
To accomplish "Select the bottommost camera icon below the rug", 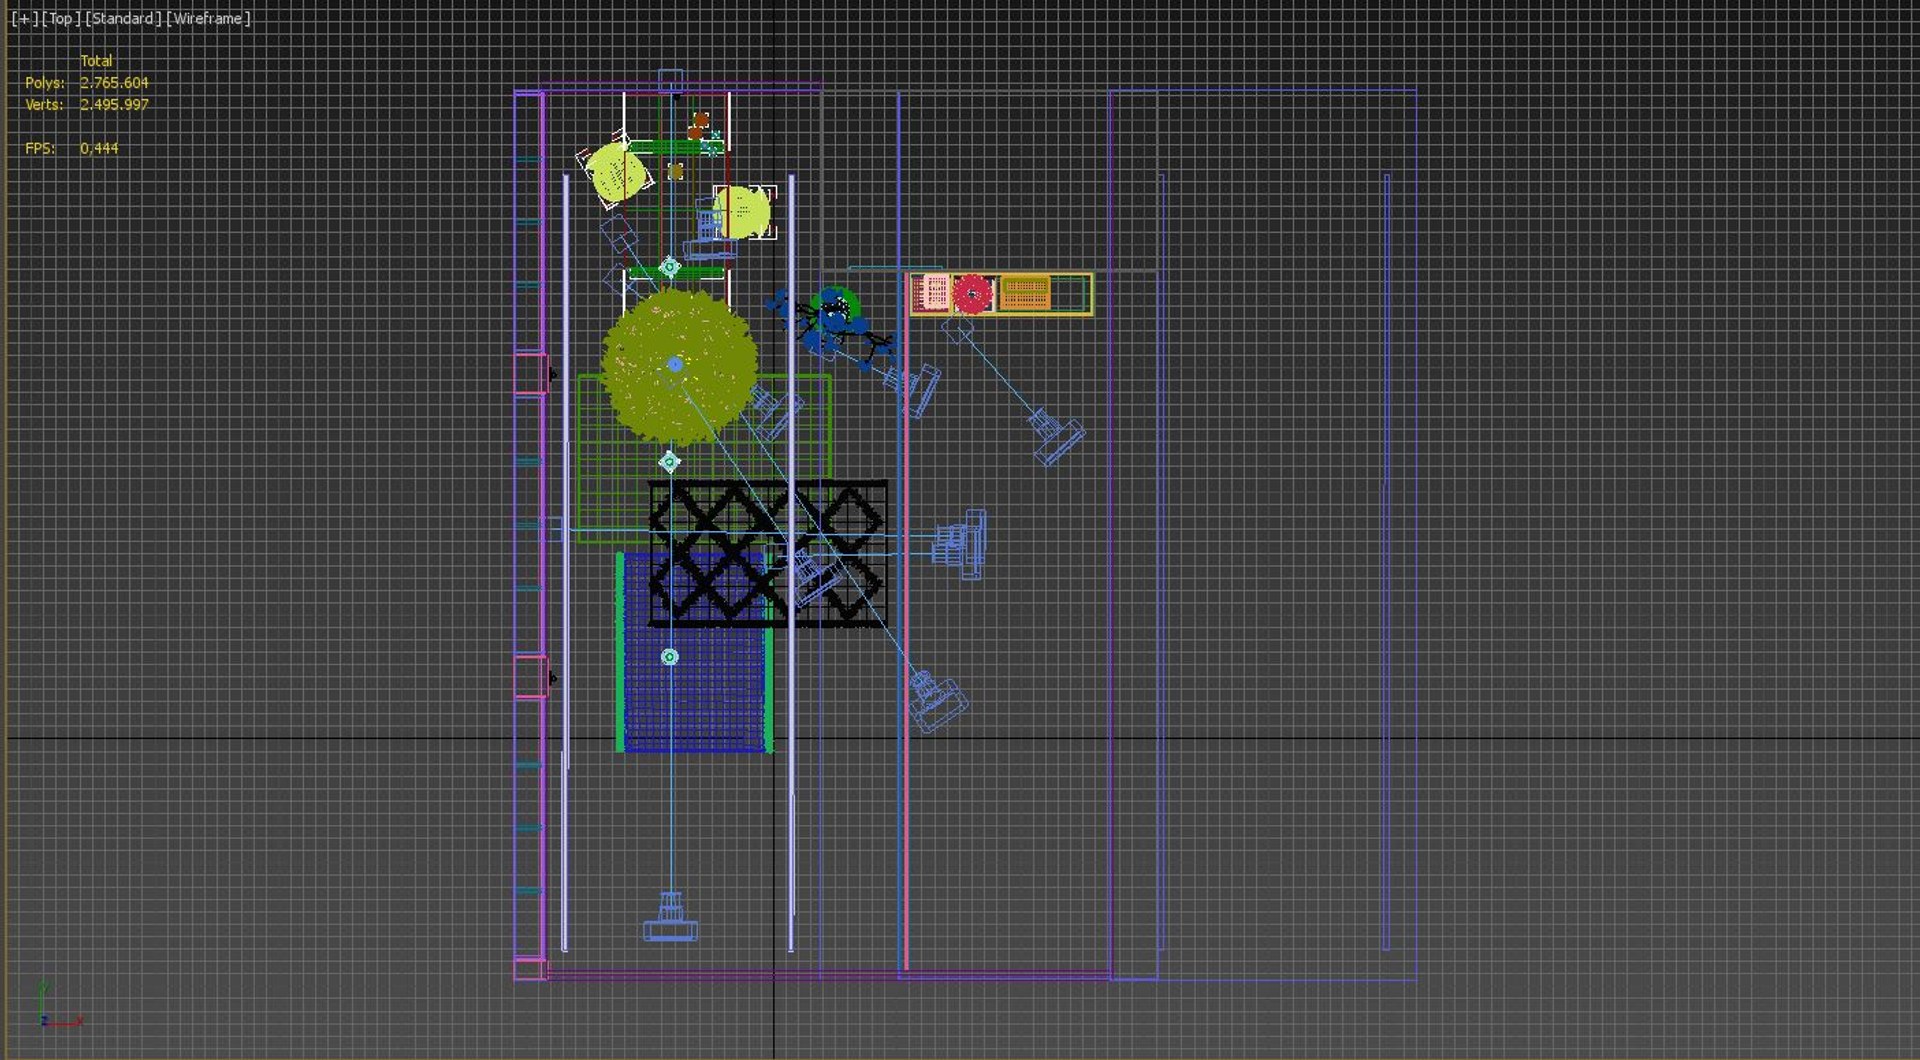I will (x=670, y=917).
